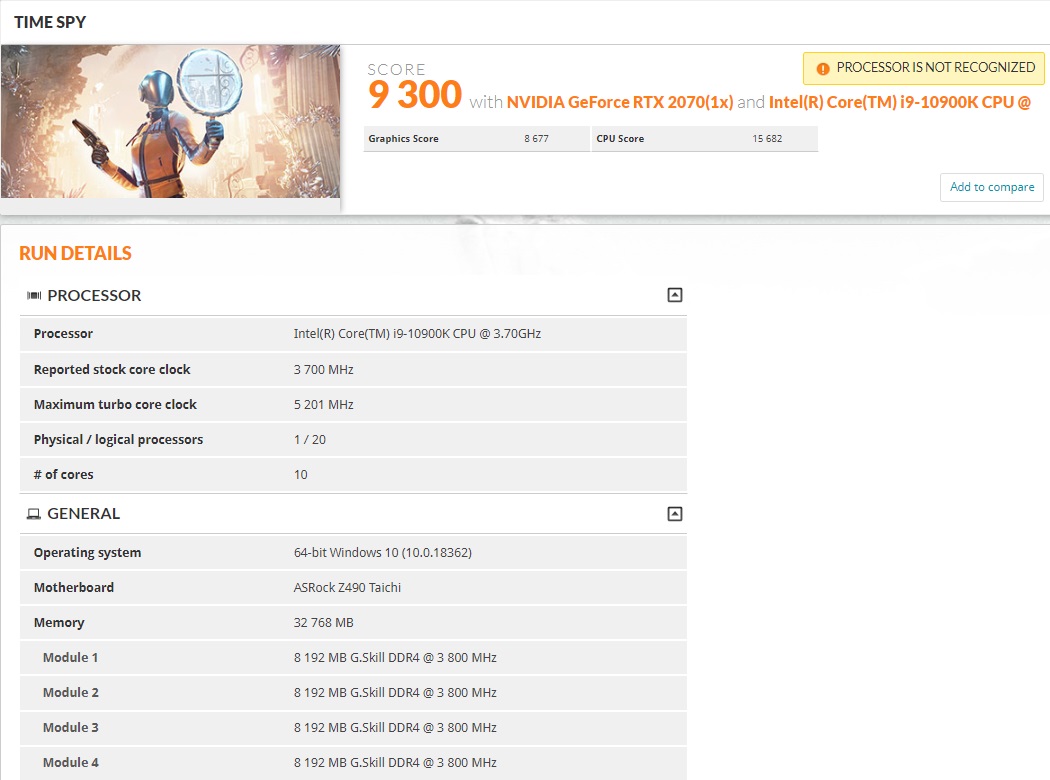1050x780 pixels.
Task: Click the processor warning exclamation icon
Action: [823, 68]
